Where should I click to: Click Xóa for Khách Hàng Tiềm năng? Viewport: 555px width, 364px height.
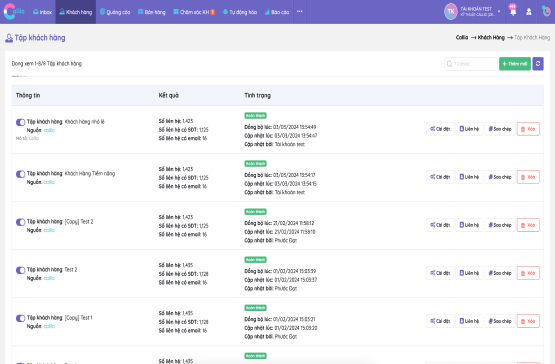tap(528, 177)
